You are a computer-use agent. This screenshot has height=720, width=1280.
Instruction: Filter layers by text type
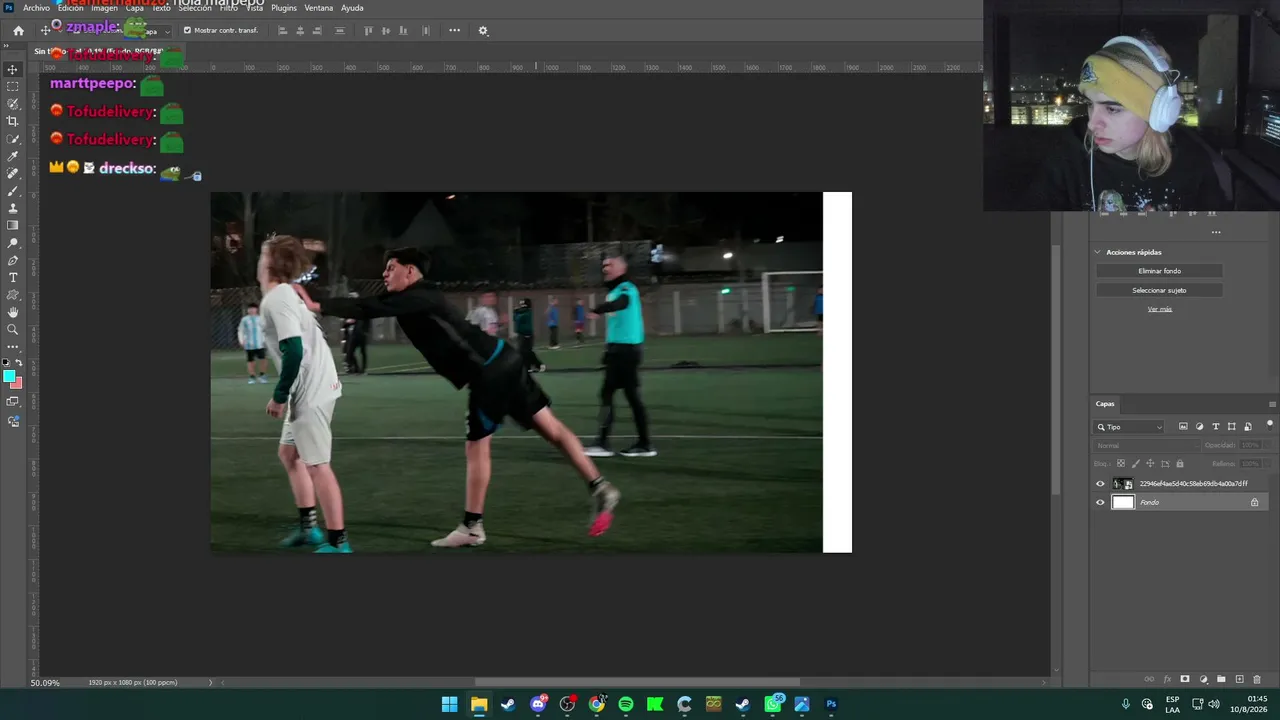(1216, 427)
